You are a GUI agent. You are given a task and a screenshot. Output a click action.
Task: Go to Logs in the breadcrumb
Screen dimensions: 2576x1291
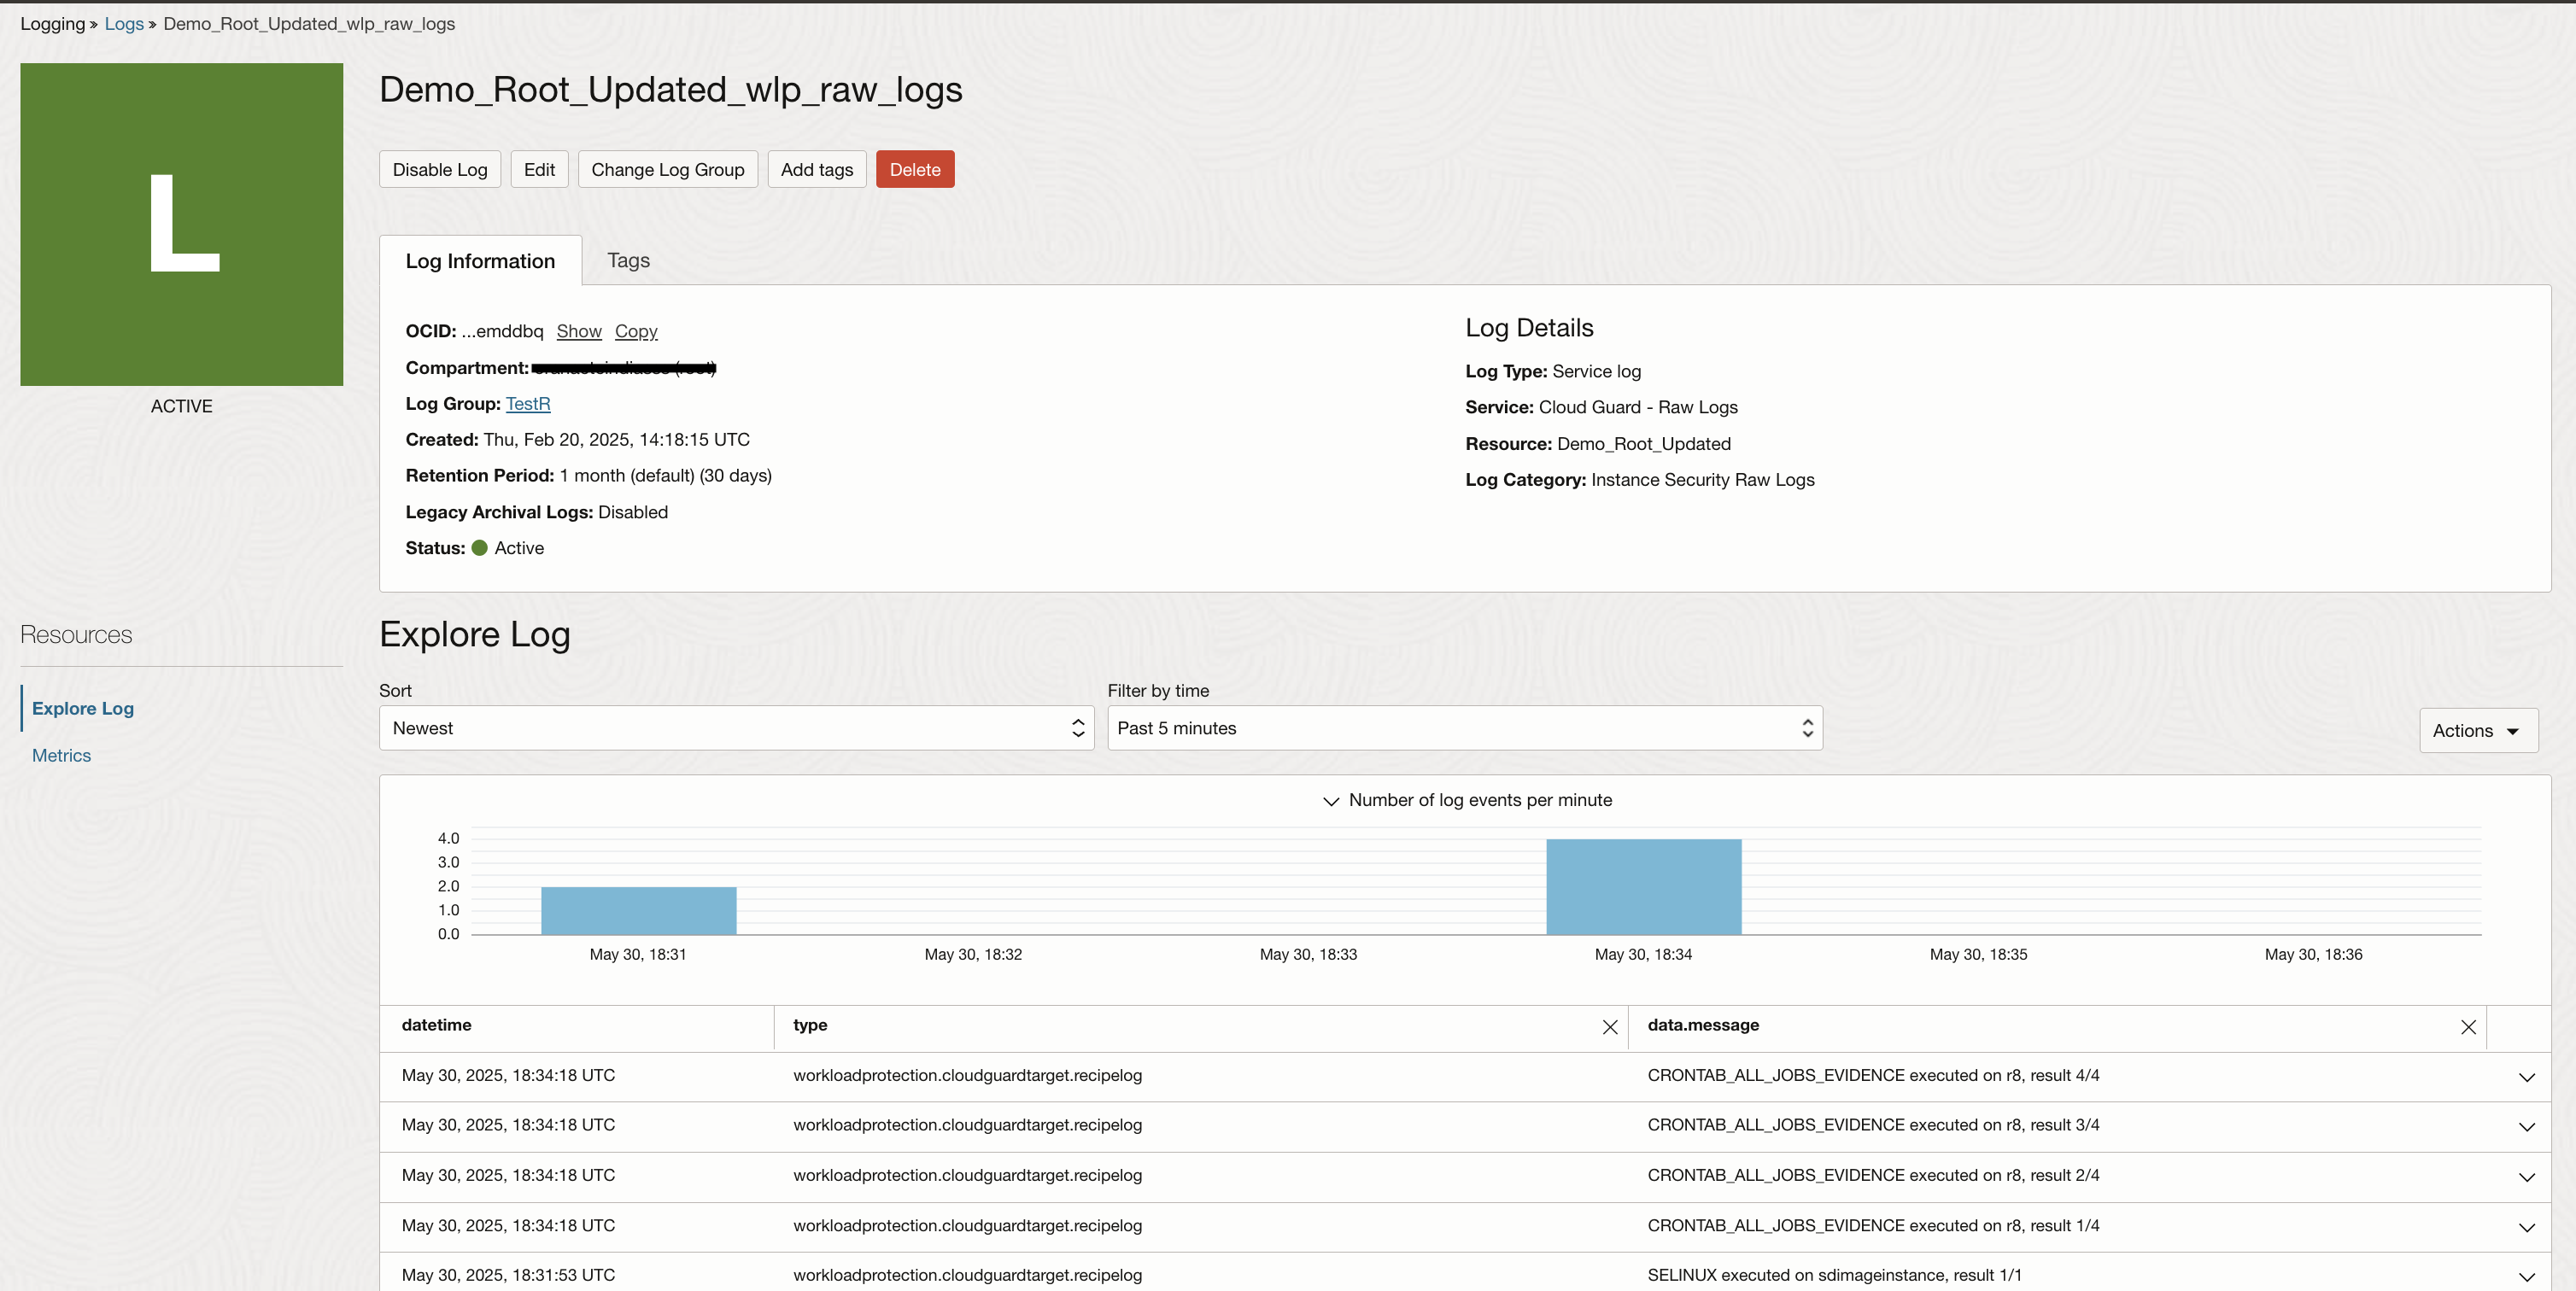tap(124, 24)
